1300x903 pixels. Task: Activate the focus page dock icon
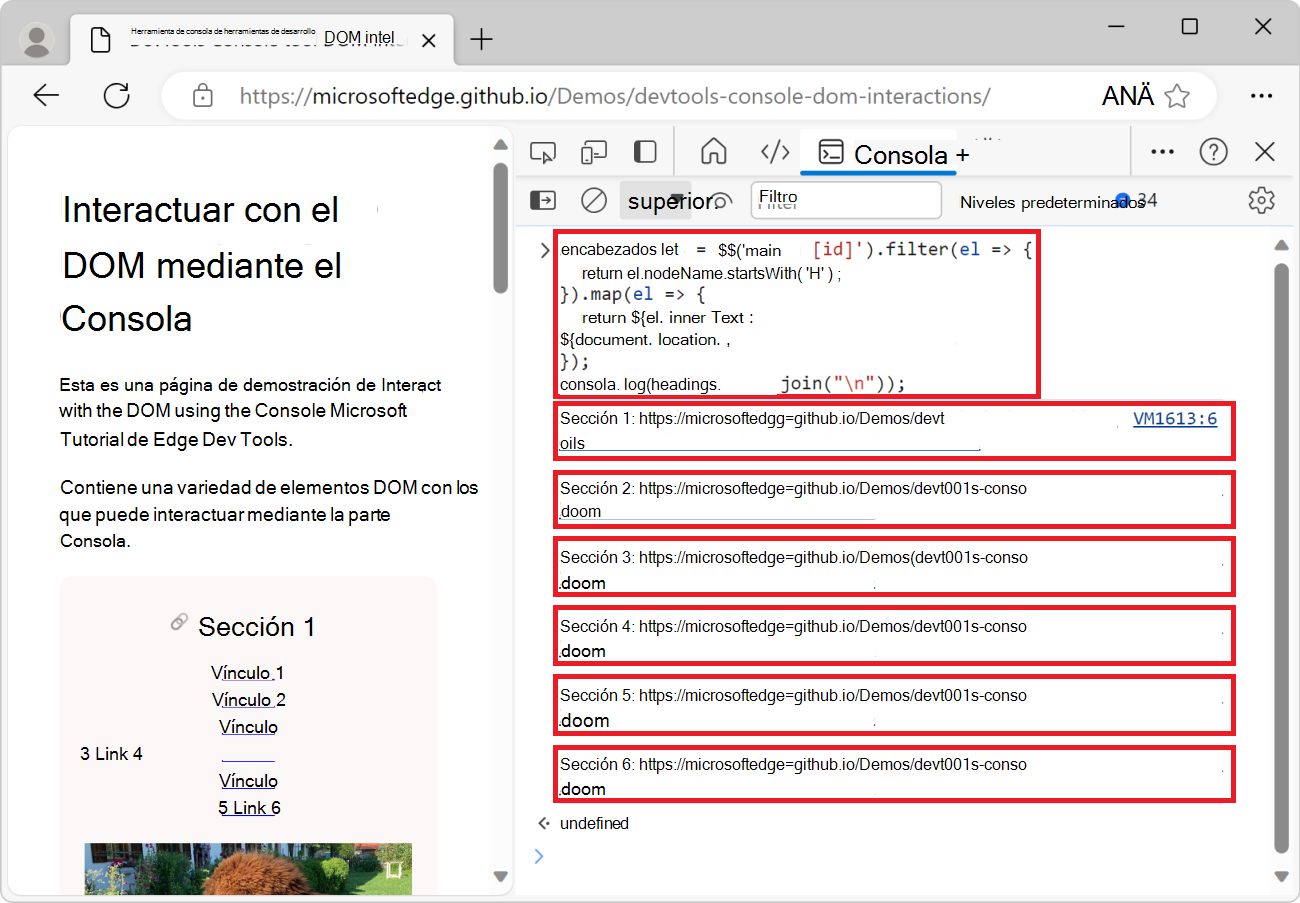tap(644, 151)
